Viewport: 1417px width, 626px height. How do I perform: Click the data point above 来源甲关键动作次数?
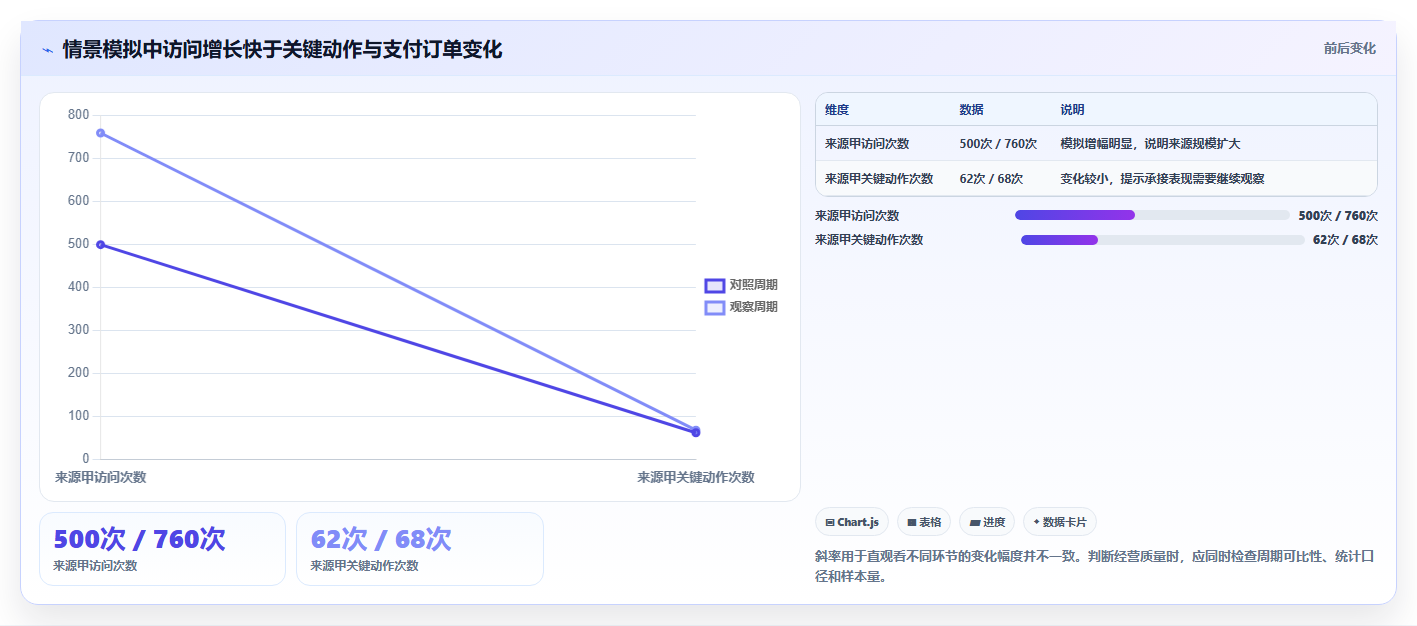[696, 431]
